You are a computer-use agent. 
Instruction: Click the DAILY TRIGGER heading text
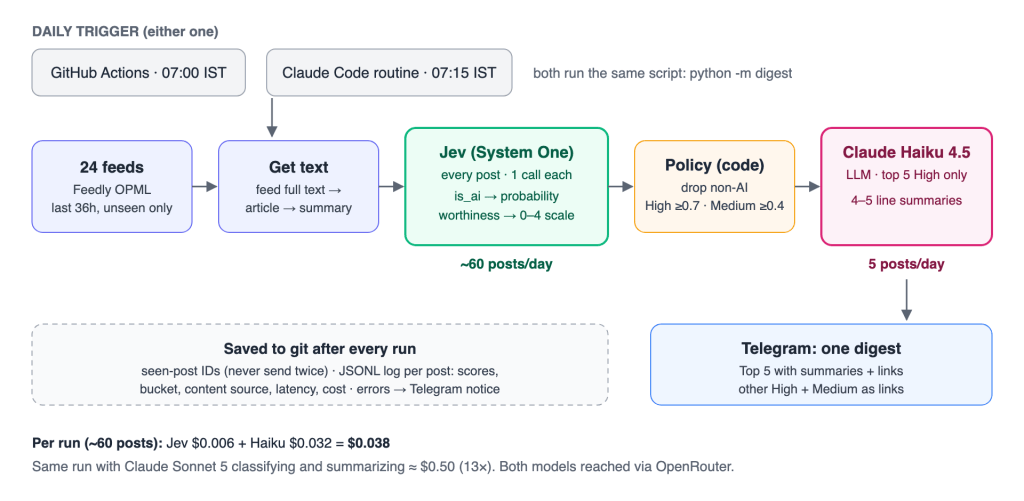coord(125,31)
